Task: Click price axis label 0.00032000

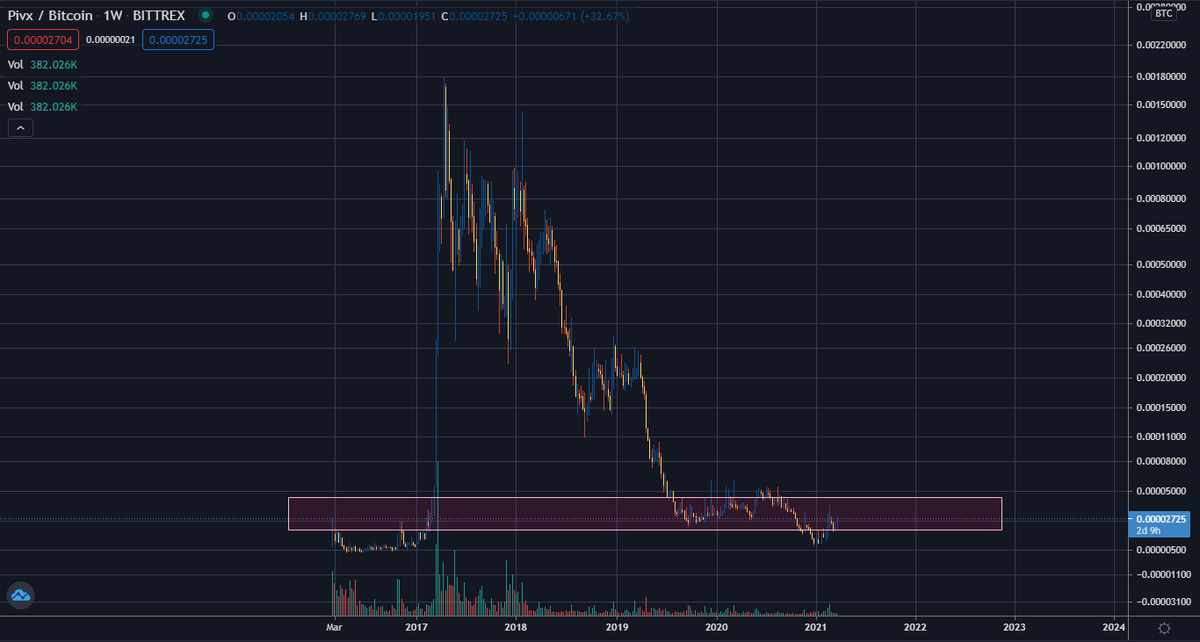Action: point(1163,324)
